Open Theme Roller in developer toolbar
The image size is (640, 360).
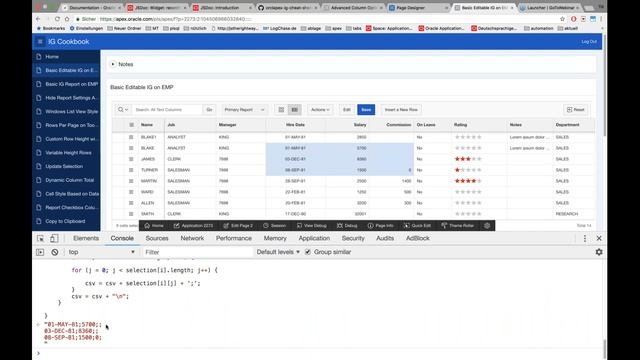pyautogui.click(x=458, y=226)
